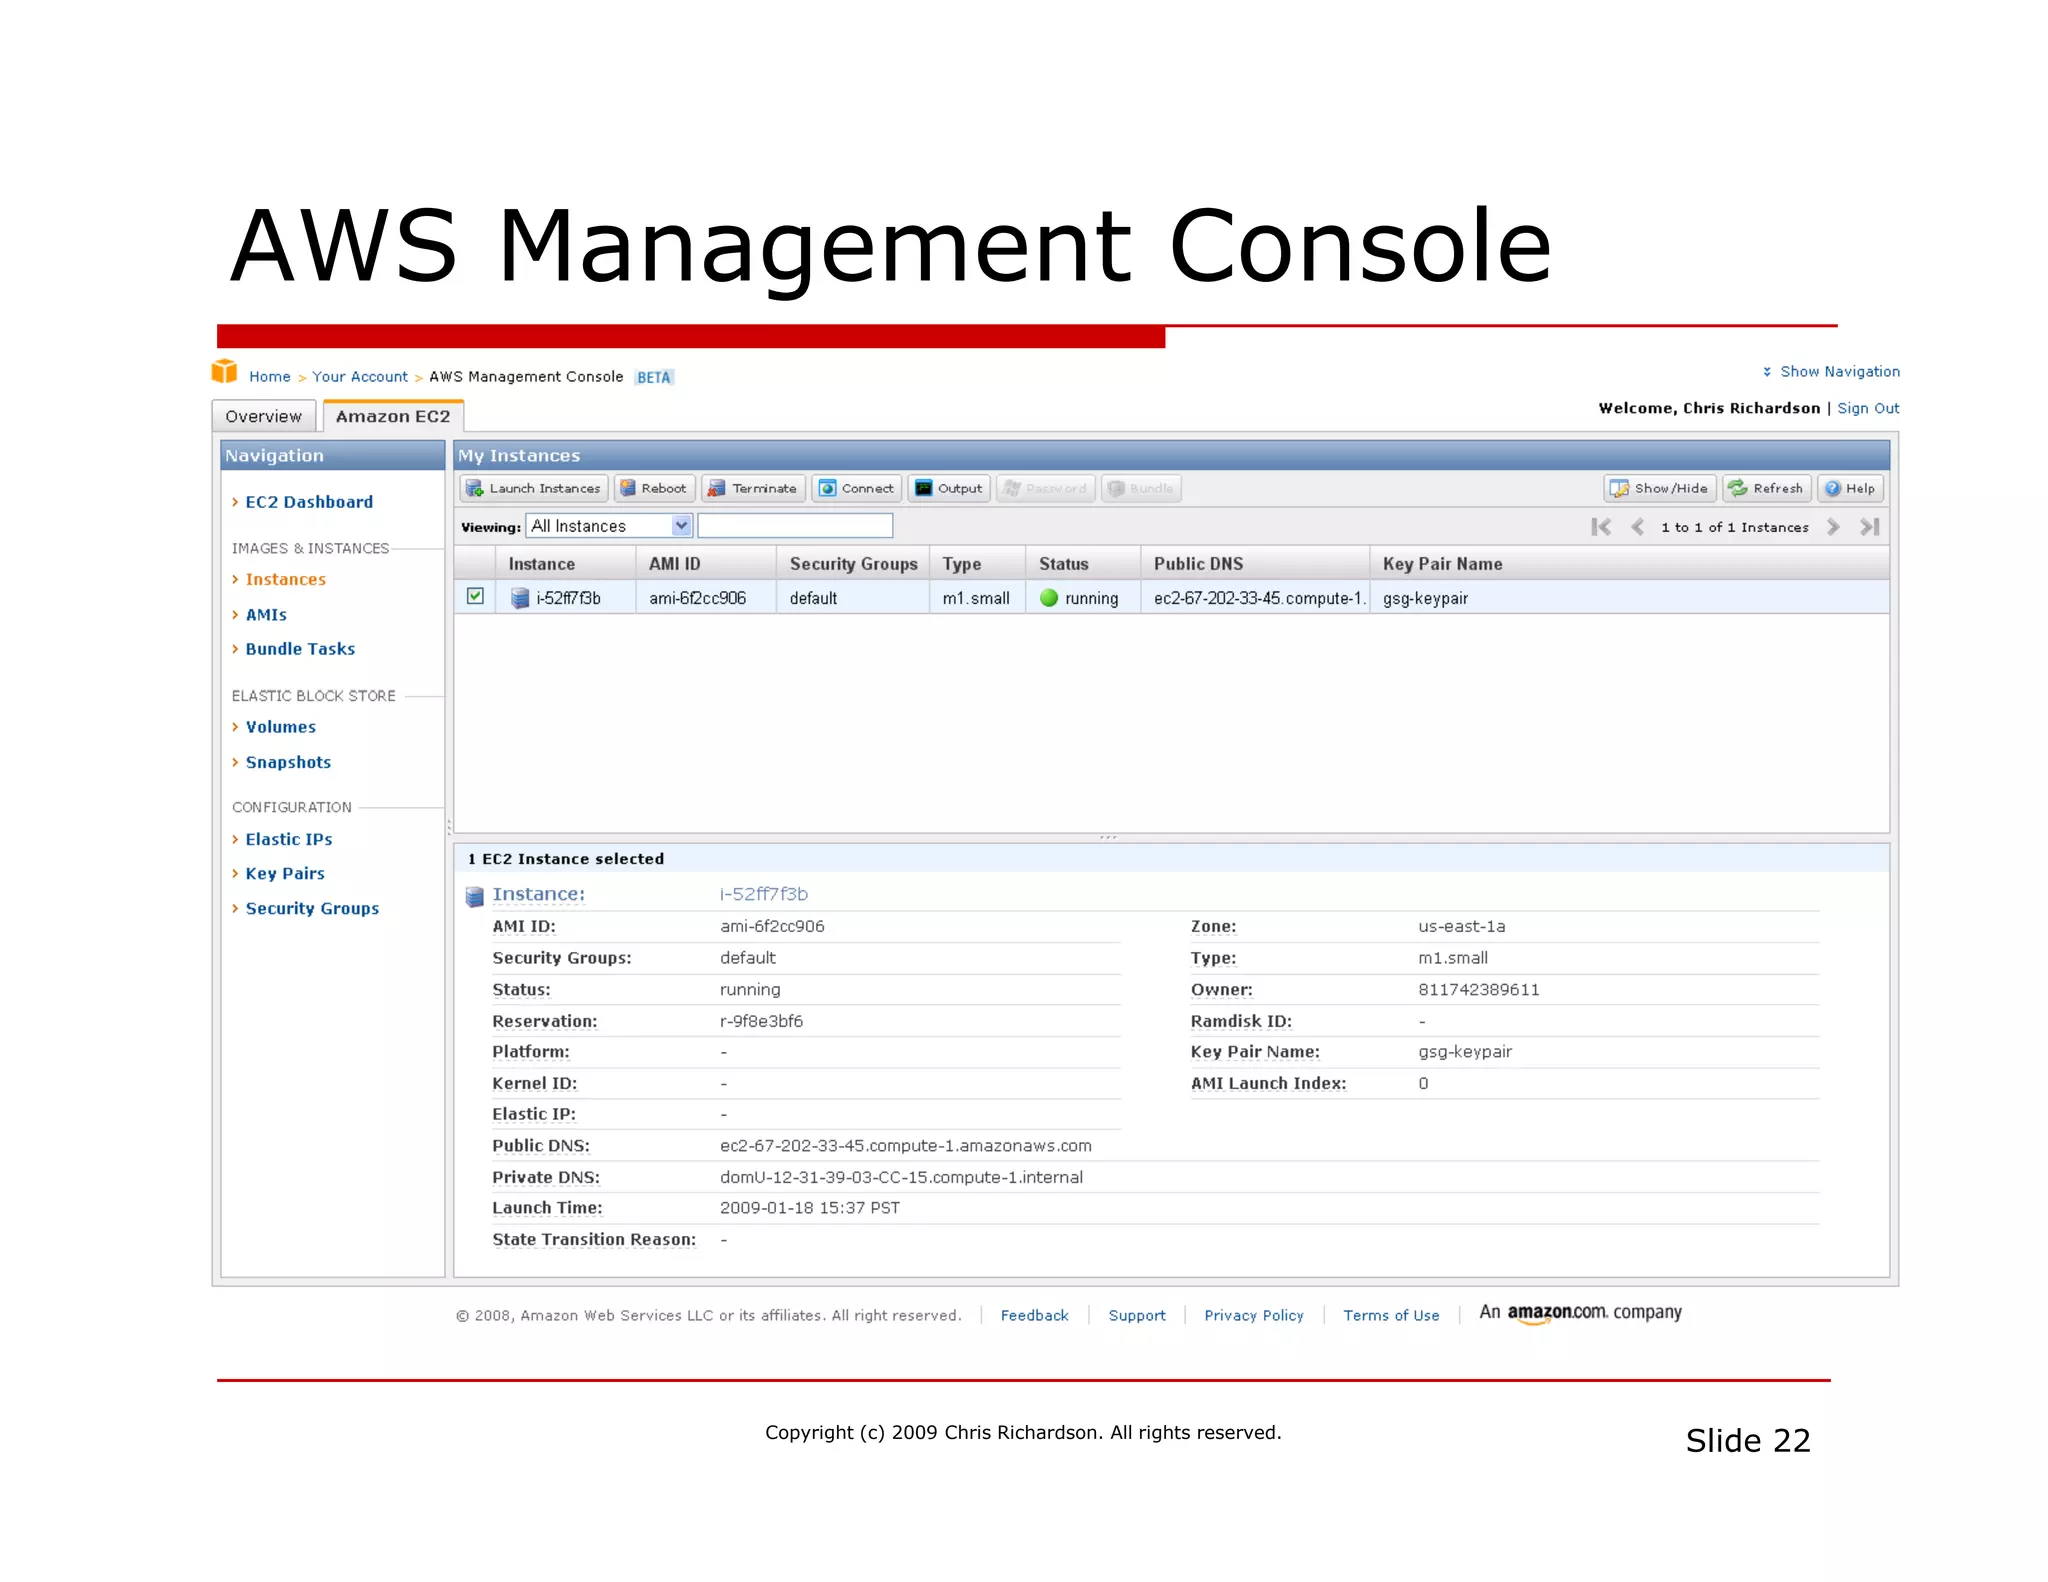Image resolution: width=2048 pixels, height=1582 pixels.
Task: Open Bundle Tasks in navigation
Action: tap(300, 649)
